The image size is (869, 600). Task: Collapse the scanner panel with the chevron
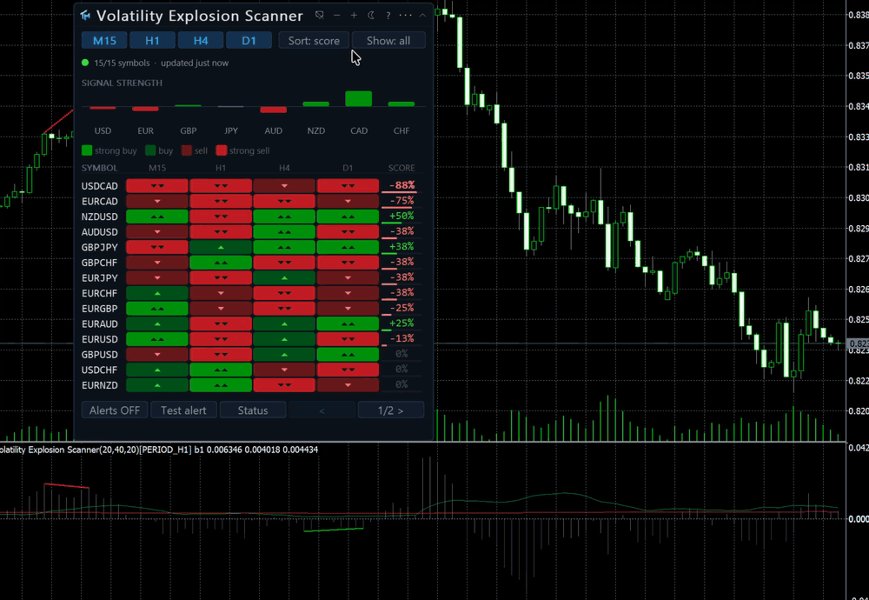click(x=422, y=16)
